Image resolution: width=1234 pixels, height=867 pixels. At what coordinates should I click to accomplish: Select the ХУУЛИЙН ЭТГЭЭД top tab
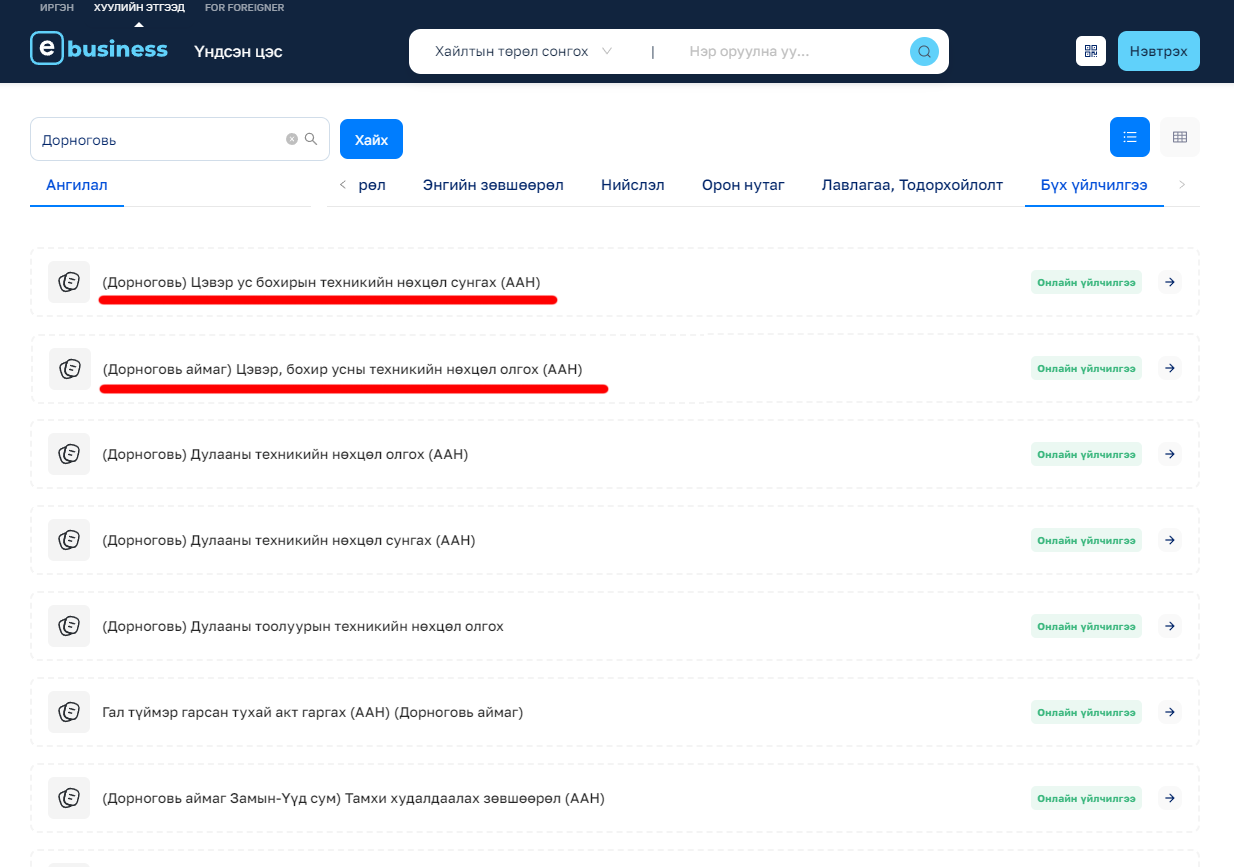[x=139, y=8]
